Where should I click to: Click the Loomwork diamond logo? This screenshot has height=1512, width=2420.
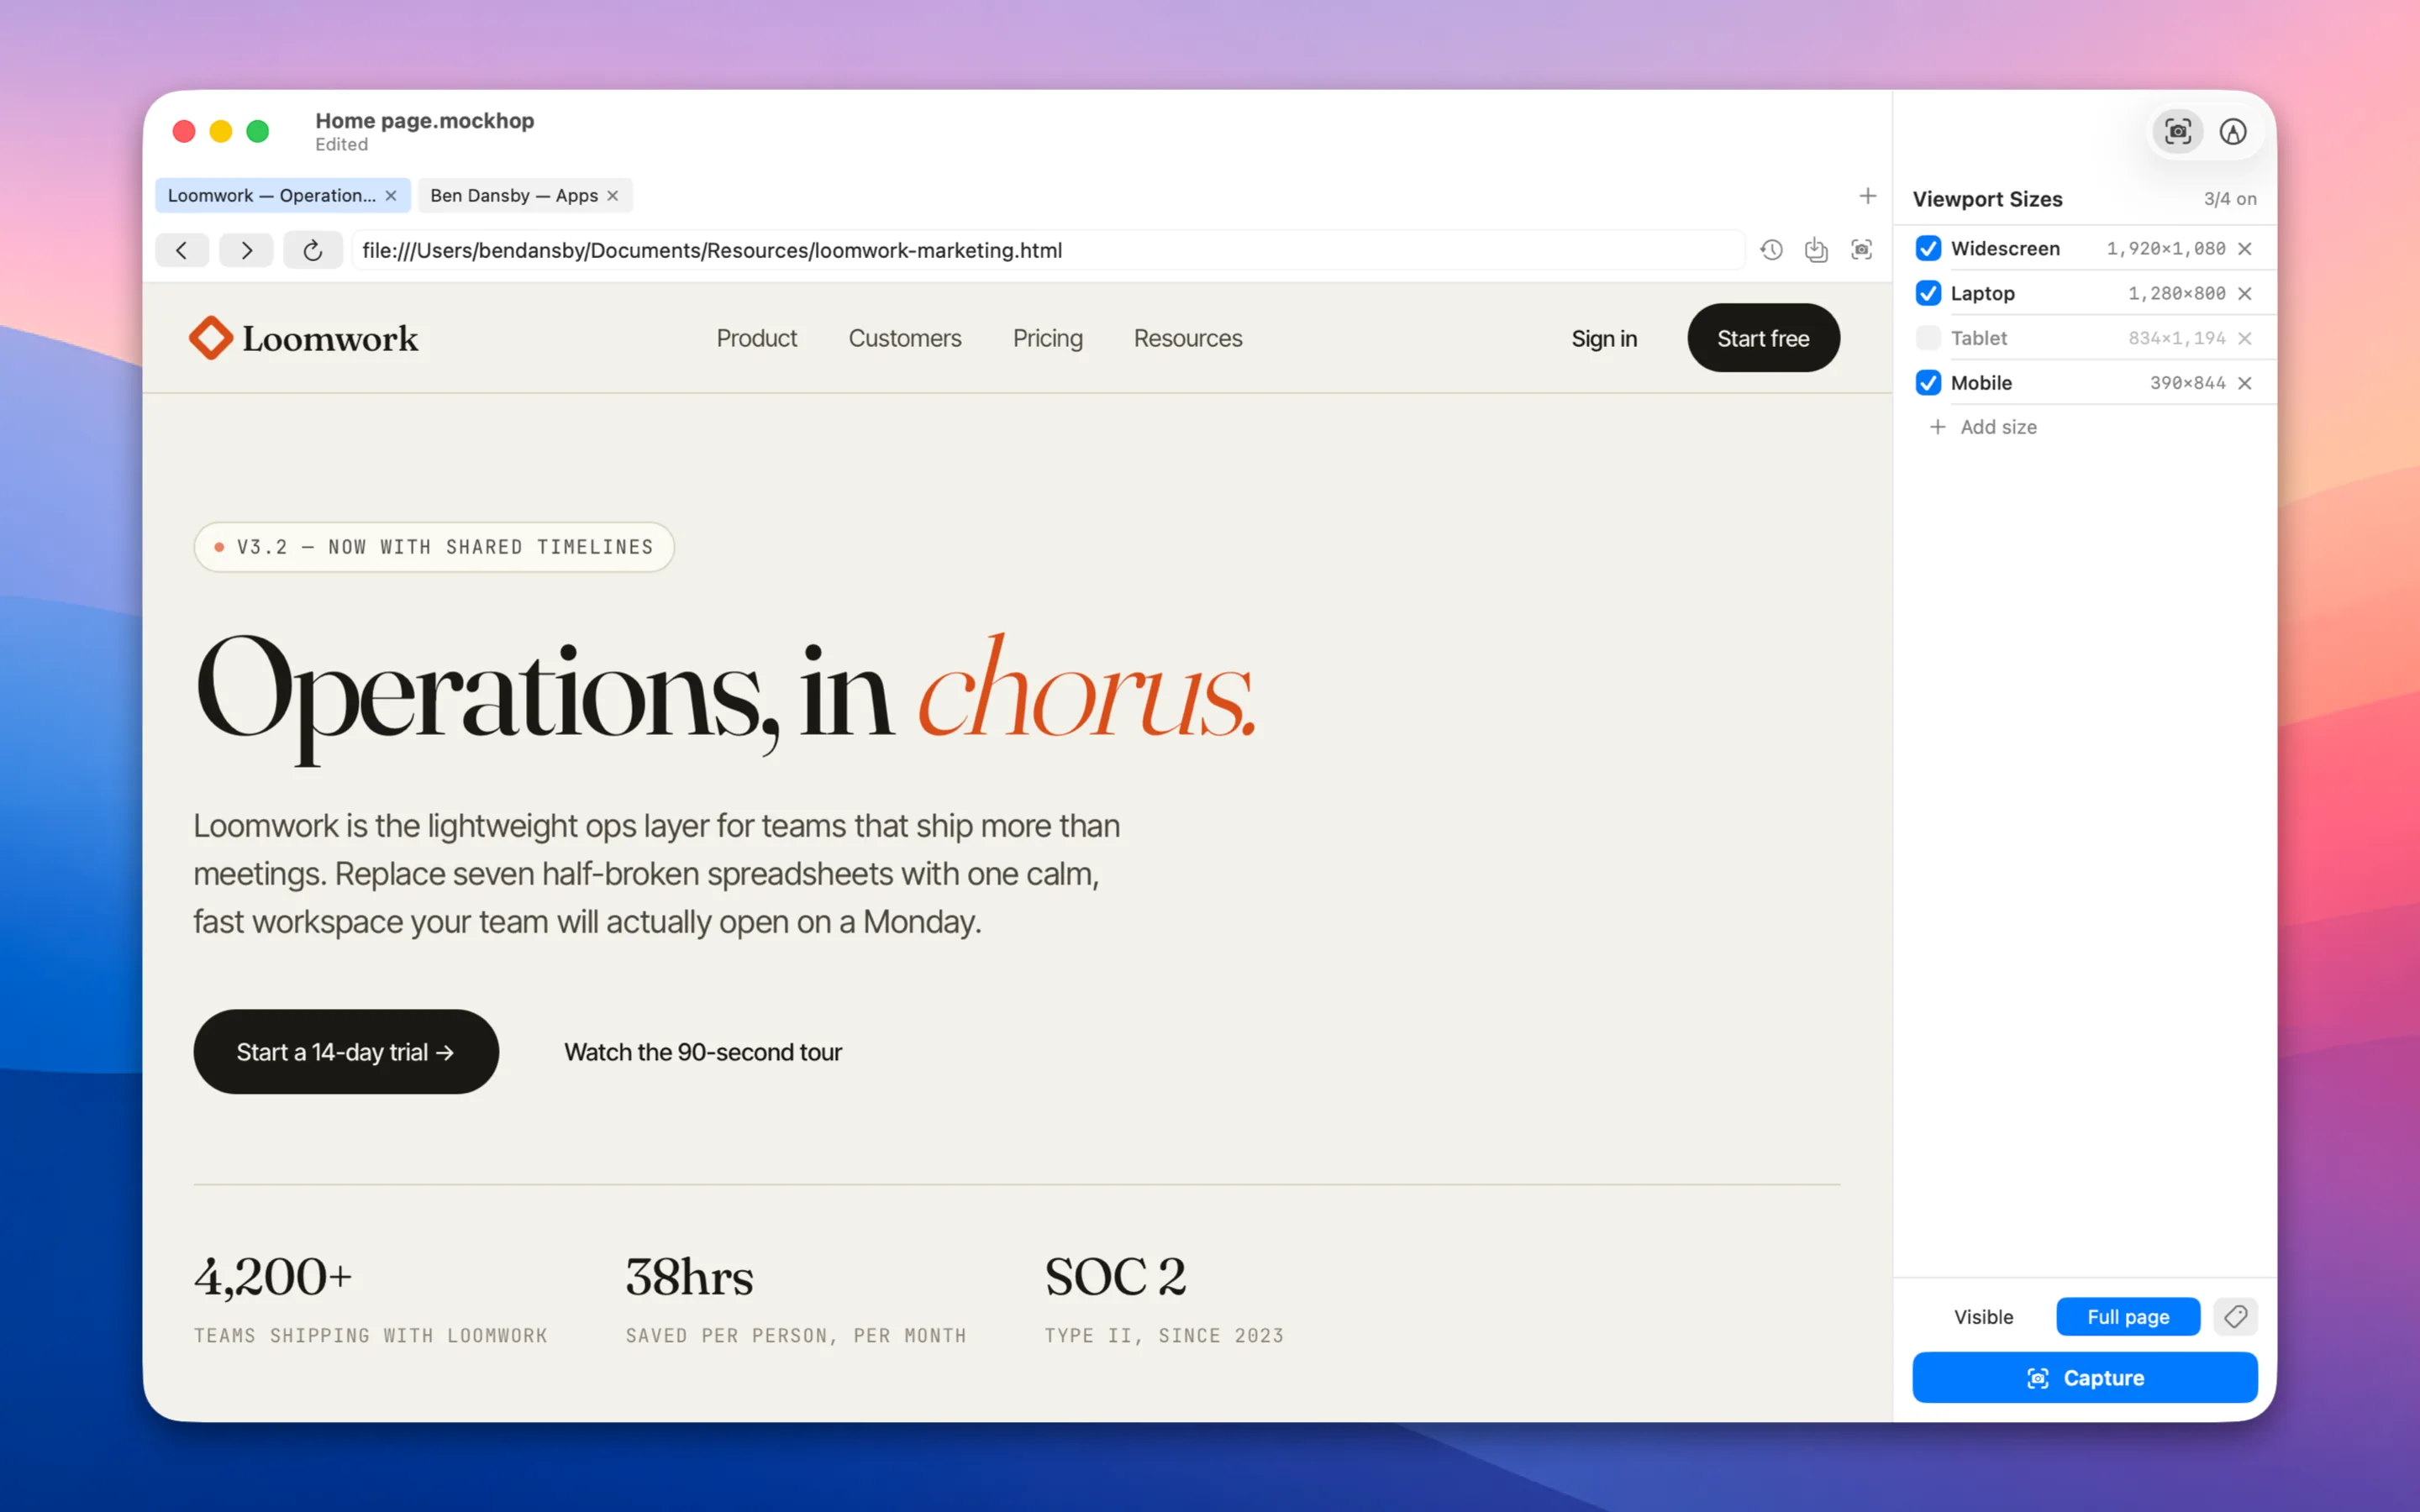[x=211, y=338]
